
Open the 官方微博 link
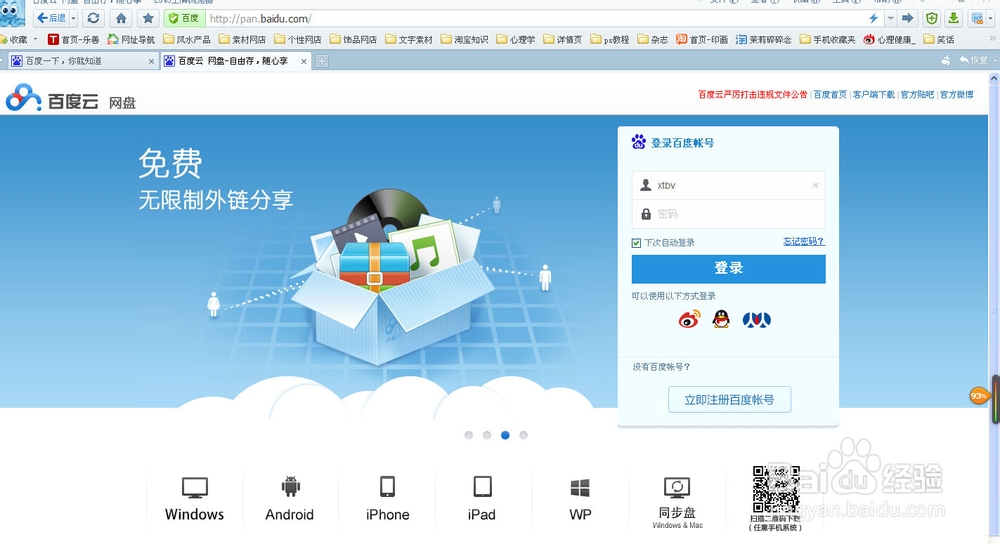(x=957, y=94)
